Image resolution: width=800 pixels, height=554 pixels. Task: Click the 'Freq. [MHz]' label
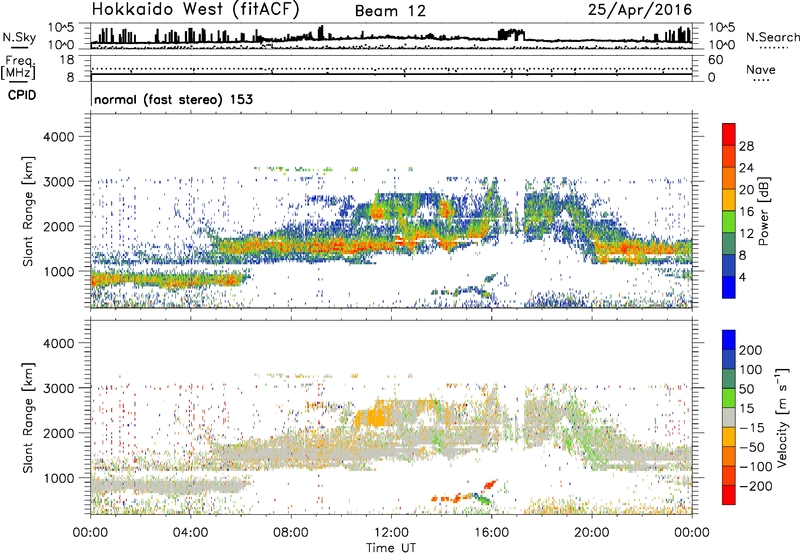pyautogui.click(x=18, y=68)
